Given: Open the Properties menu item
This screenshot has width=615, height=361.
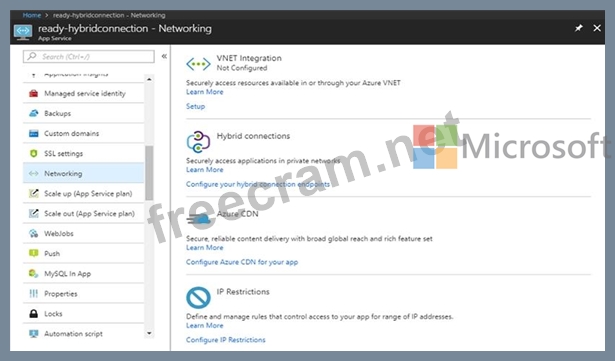Looking at the screenshot, I should coord(84,294).
